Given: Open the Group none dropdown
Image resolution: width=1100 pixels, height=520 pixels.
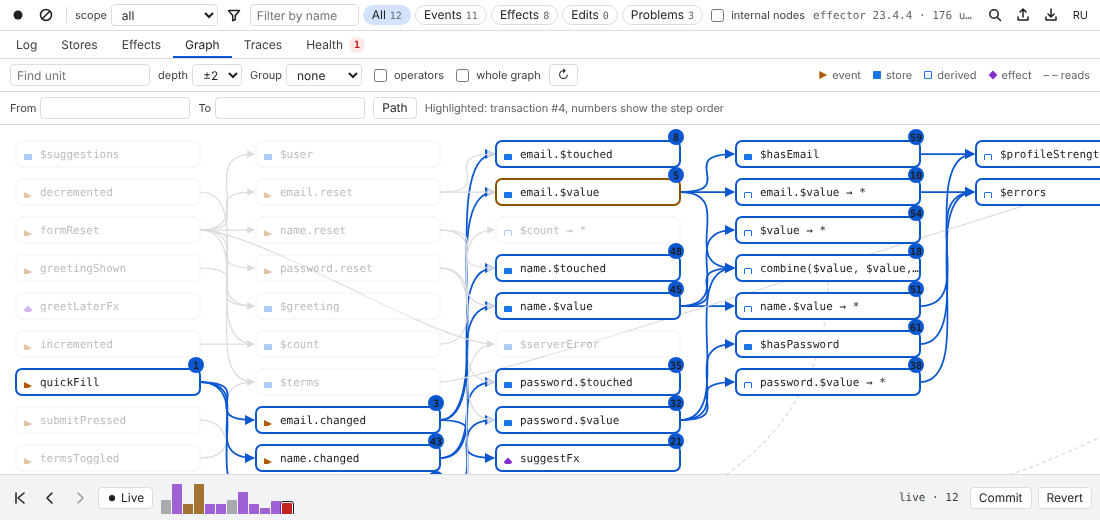Looking at the screenshot, I should click(x=324, y=75).
